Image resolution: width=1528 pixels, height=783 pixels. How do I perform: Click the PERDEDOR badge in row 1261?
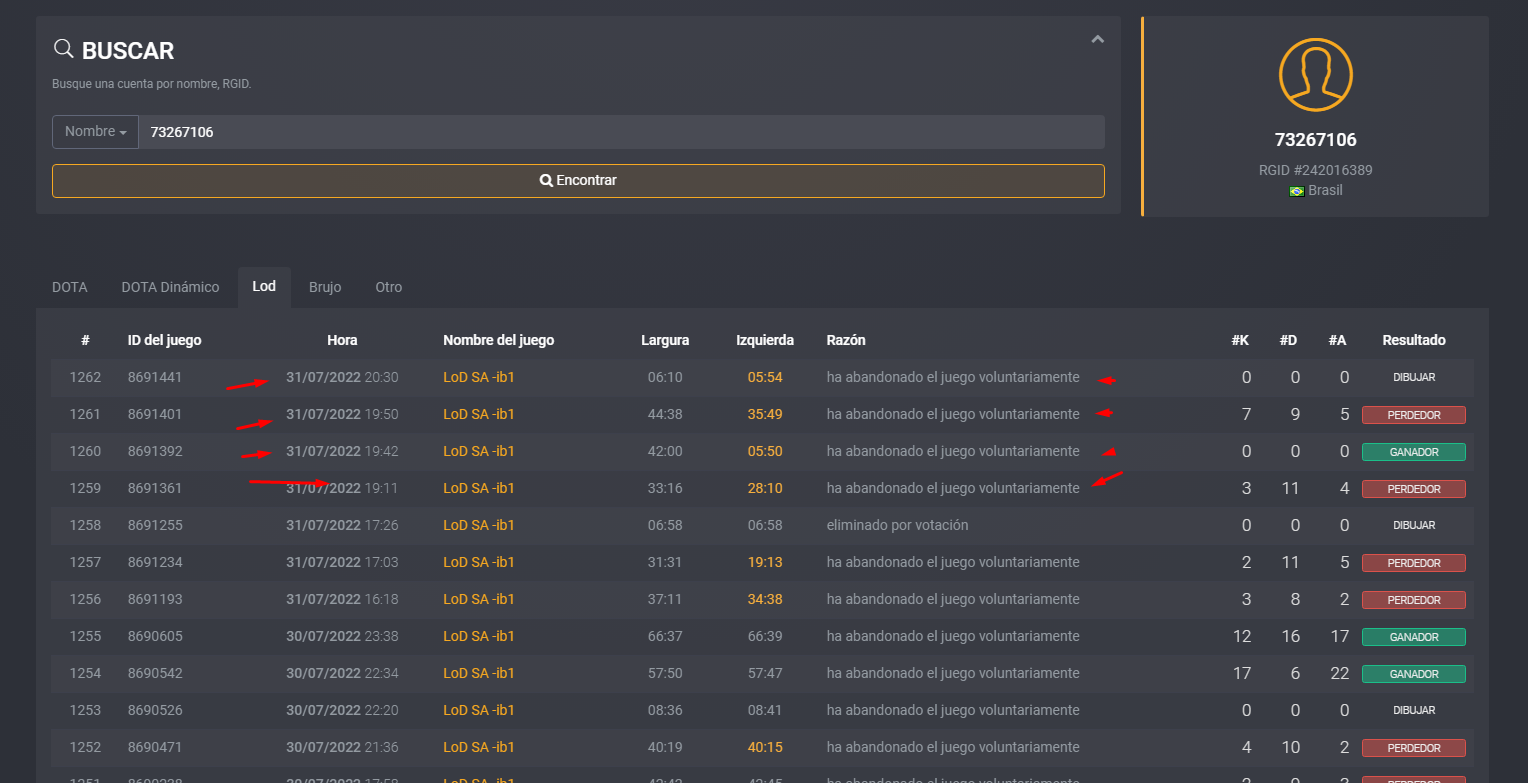(1414, 415)
